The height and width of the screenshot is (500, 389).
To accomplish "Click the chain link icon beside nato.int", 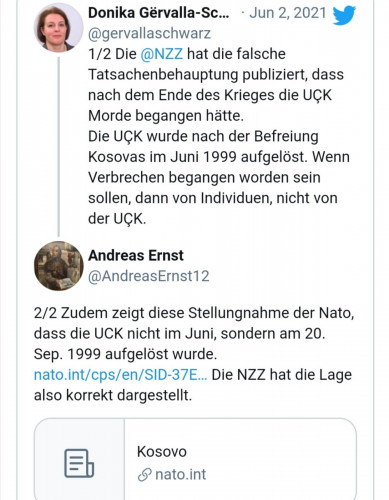I will pyautogui.click(x=145, y=475).
